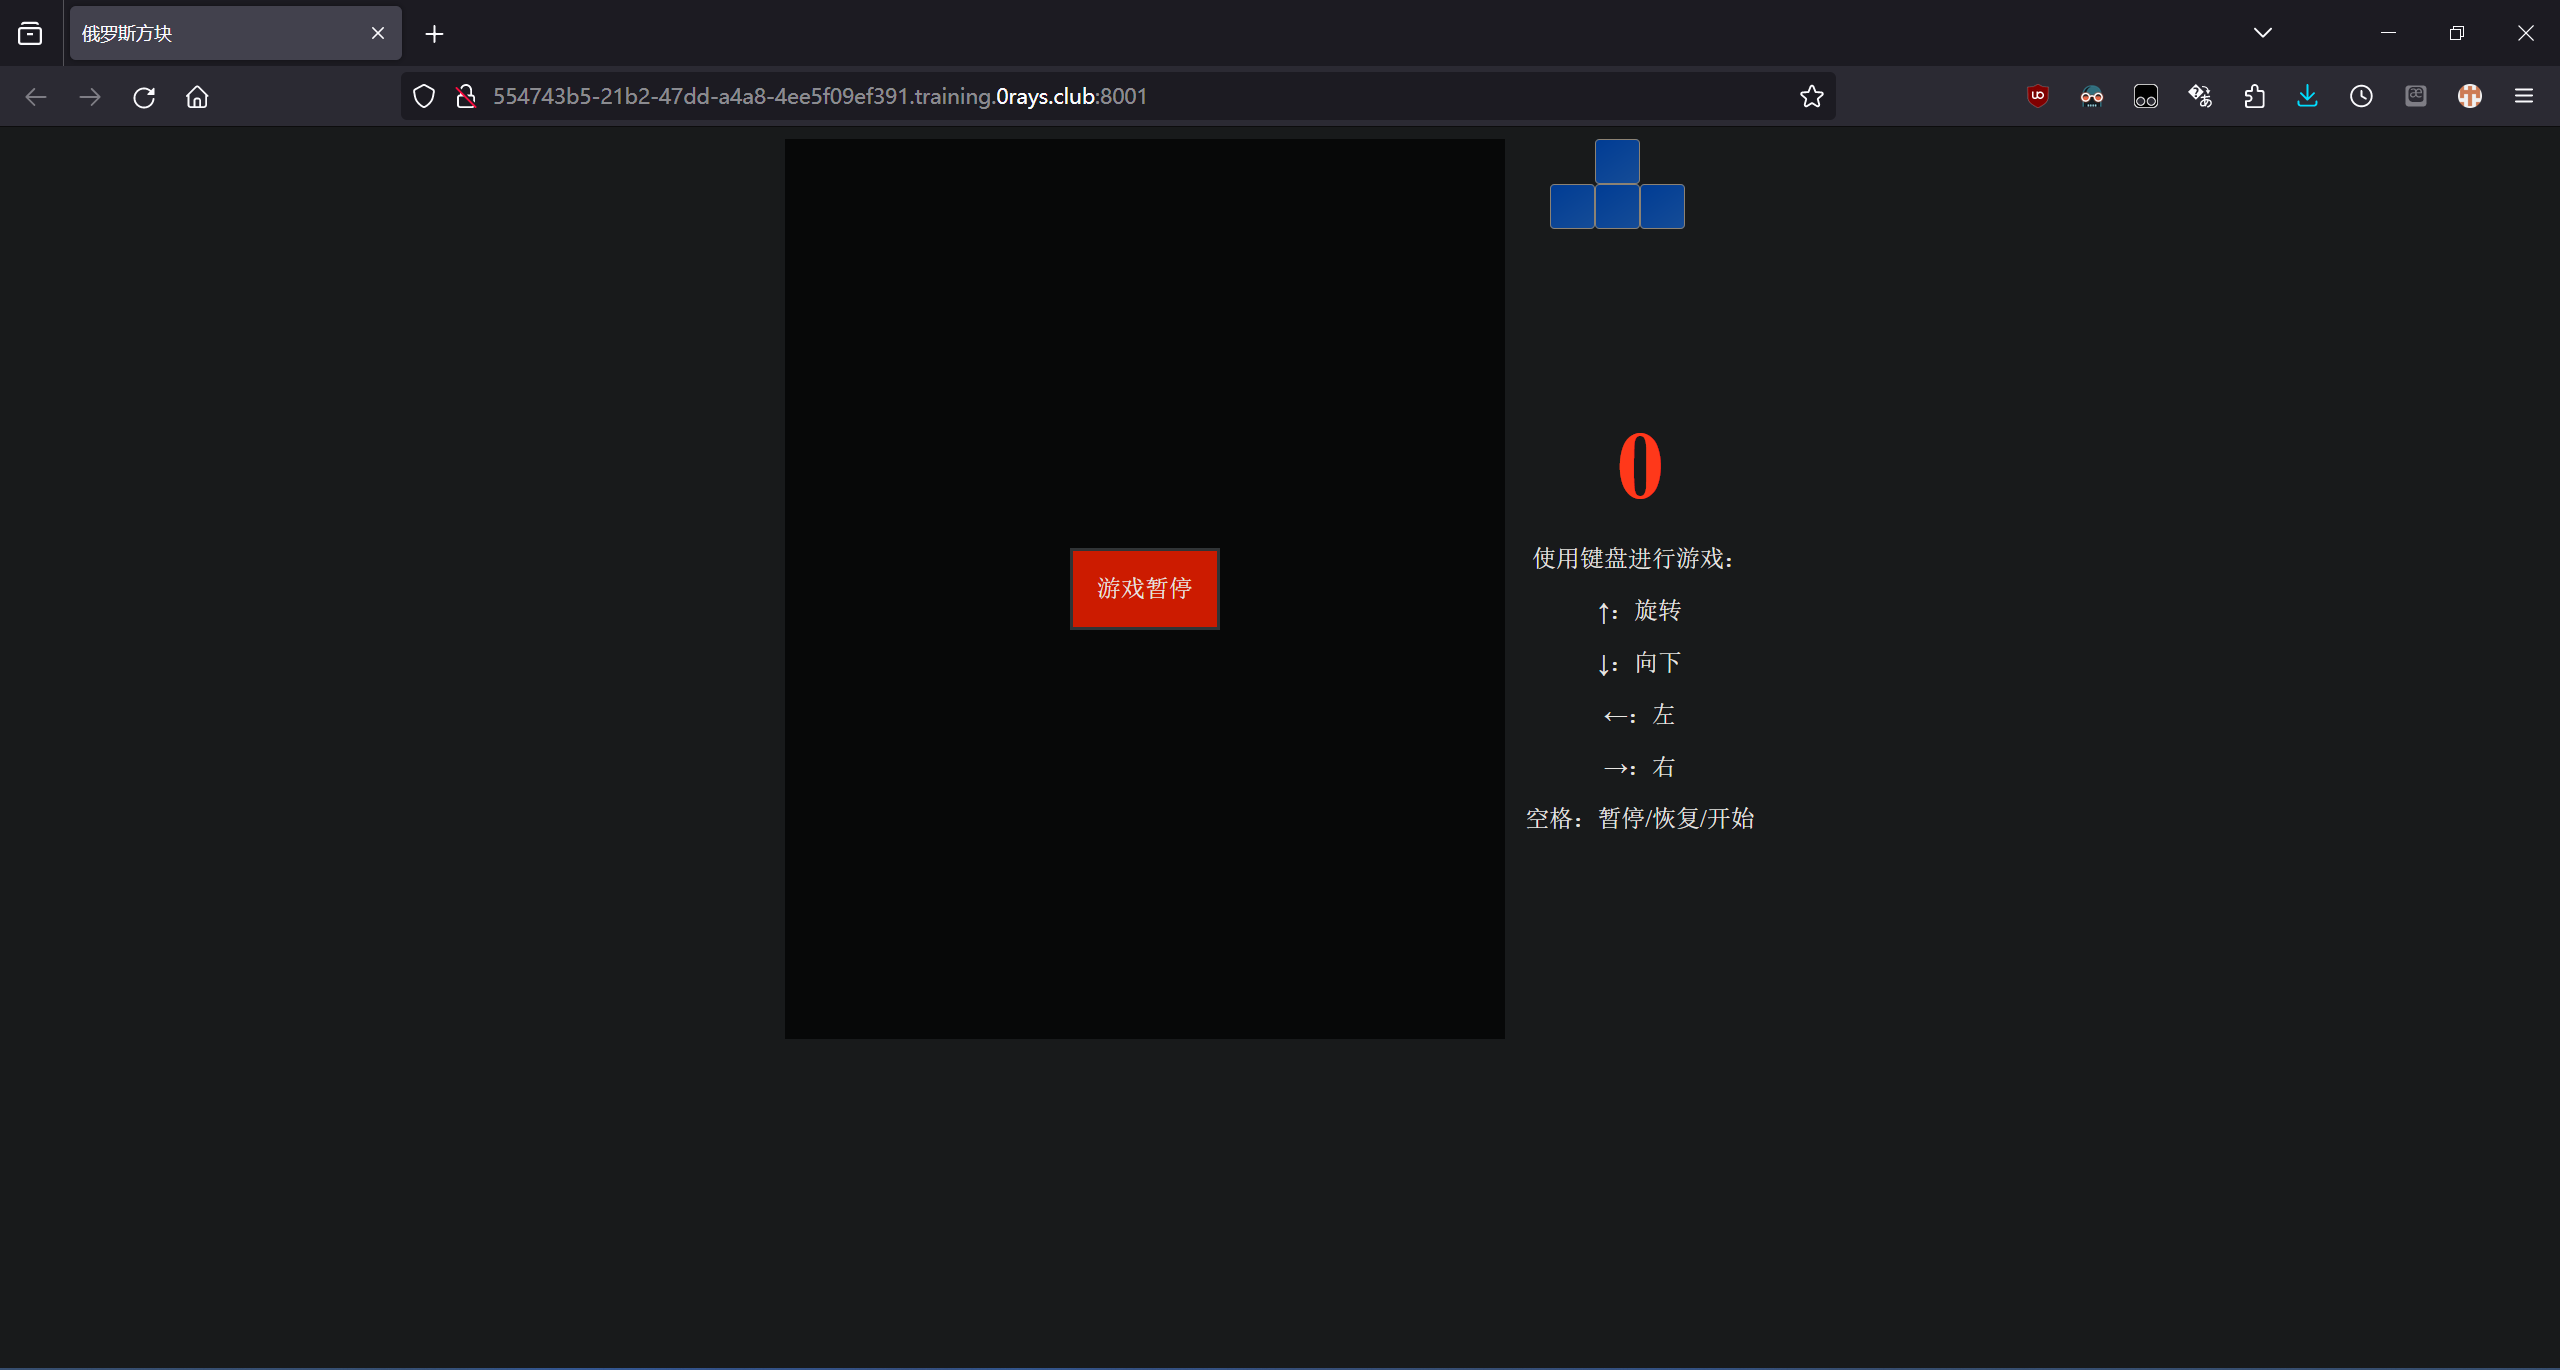Click the insecure connection padlock icon
Image resolution: width=2560 pixels, height=1370 pixels.
(465, 96)
